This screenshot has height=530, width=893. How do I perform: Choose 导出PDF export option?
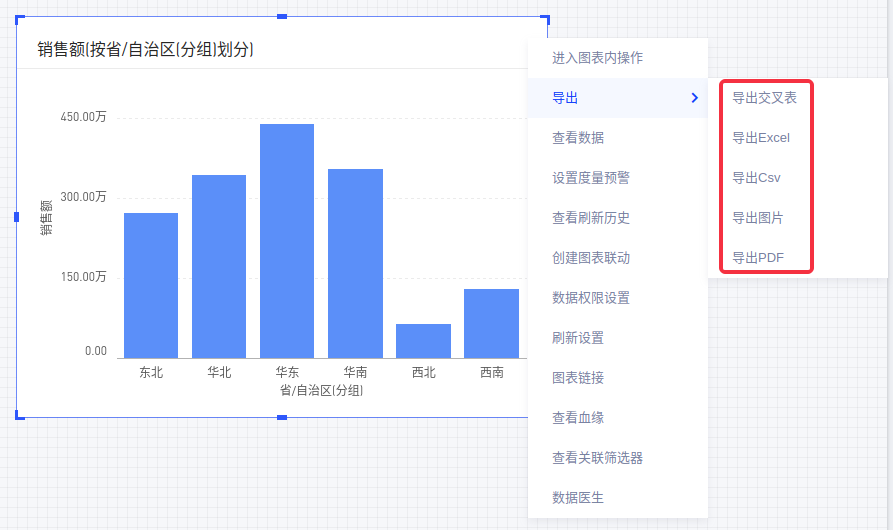(x=758, y=258)
